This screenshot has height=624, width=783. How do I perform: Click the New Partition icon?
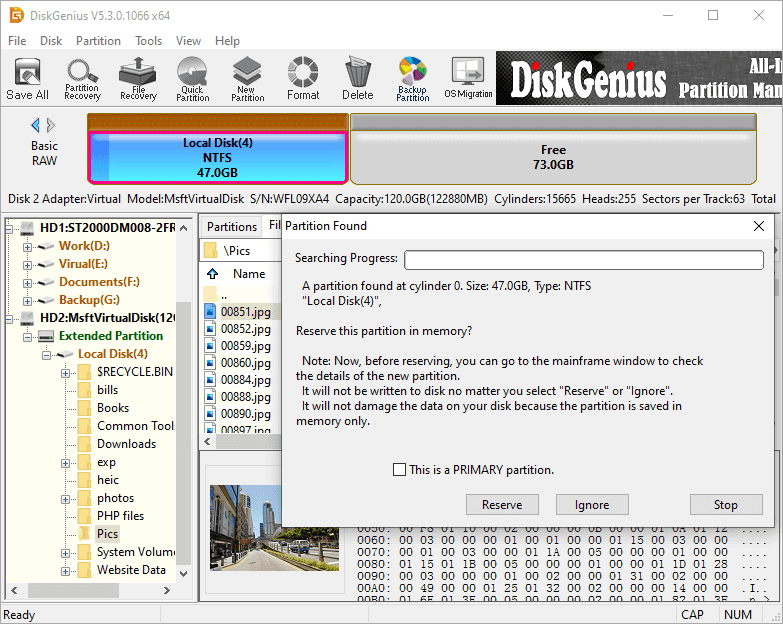[247, 78]
